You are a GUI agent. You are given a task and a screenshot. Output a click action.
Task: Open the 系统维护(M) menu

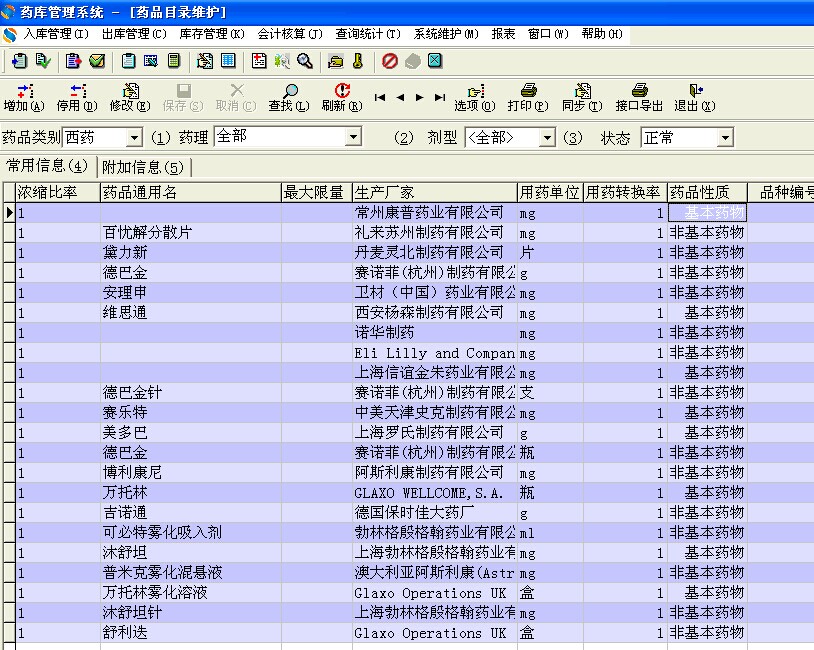pyautogui.click(x=446, y=34)
